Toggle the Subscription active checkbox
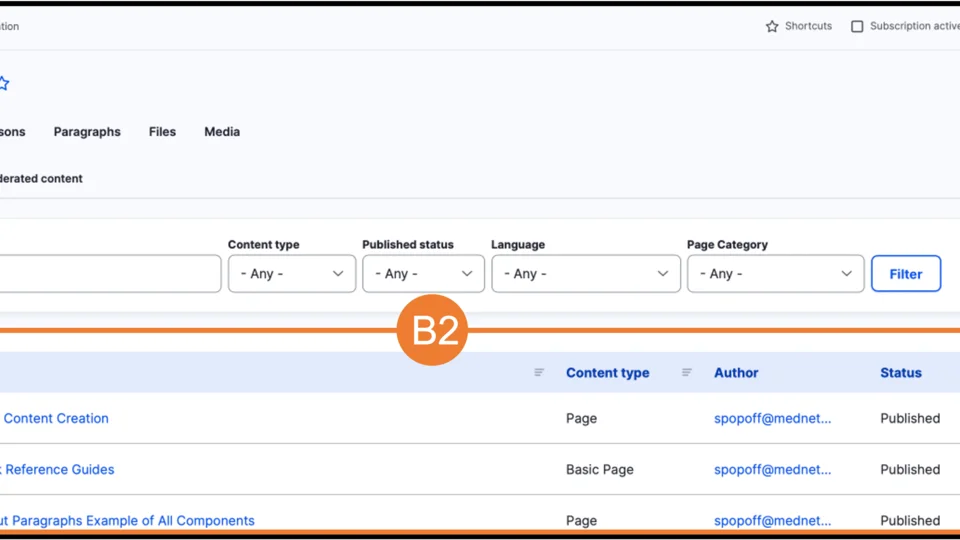 tap(857, 26)
